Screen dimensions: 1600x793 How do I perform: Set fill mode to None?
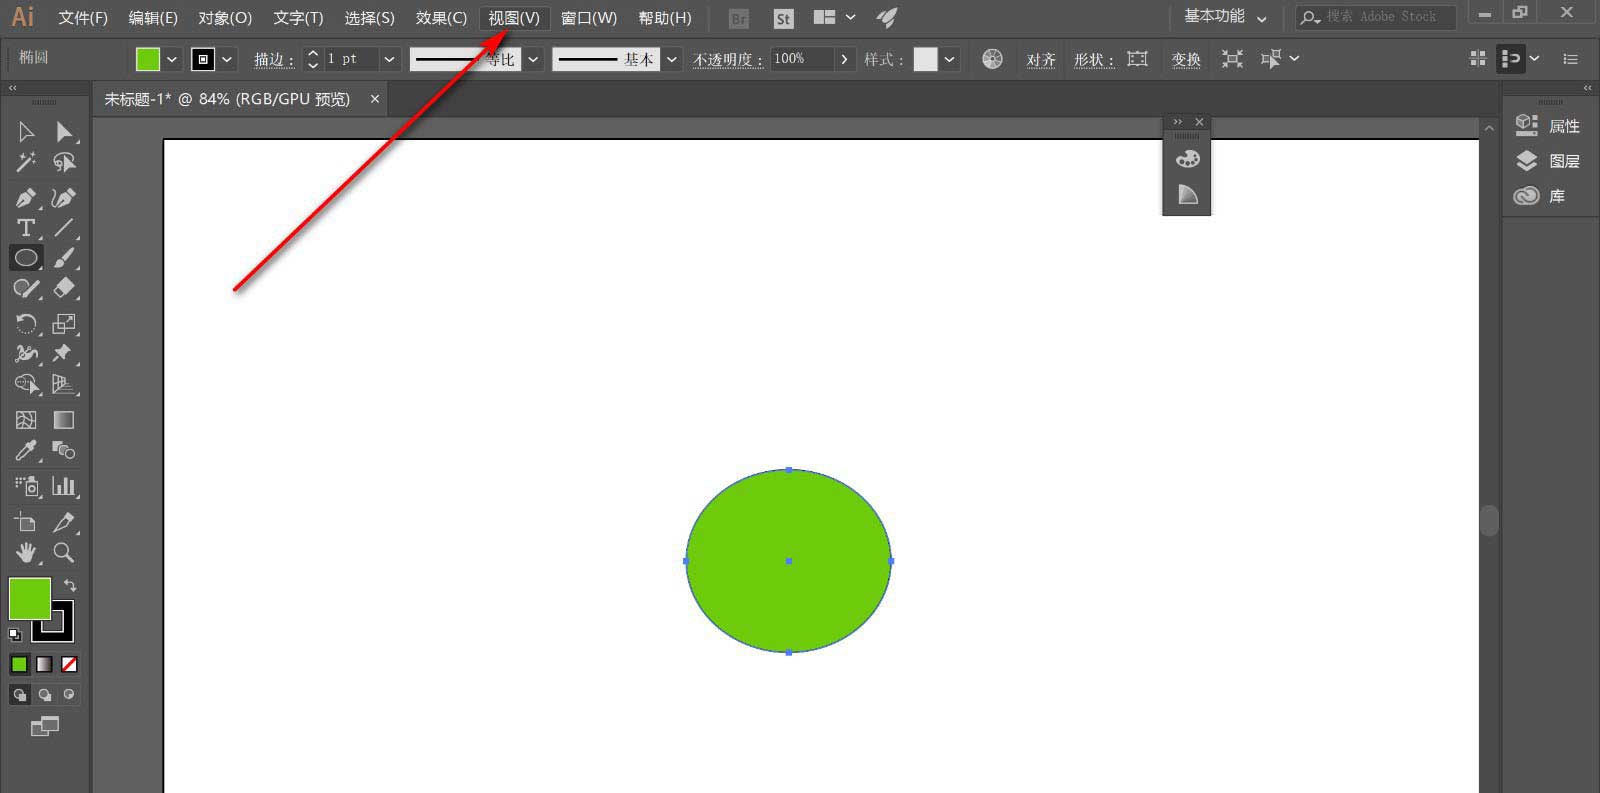pyautogui.click(x=69, y=664)
